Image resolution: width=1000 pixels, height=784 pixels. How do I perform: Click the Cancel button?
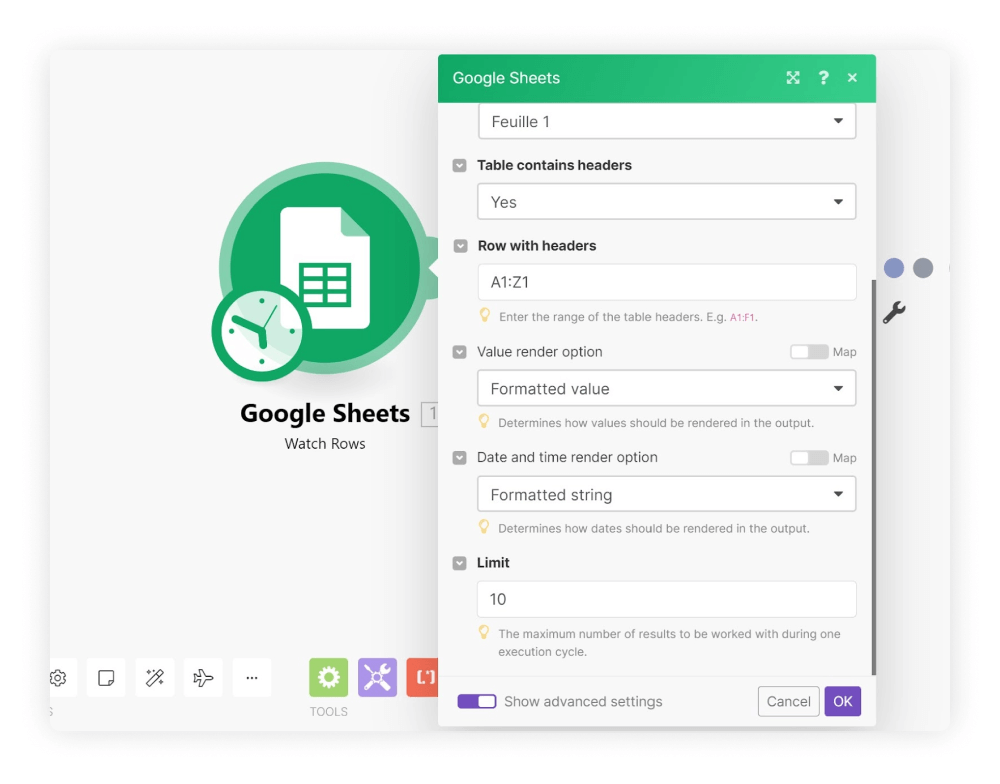tap(788, 702)
